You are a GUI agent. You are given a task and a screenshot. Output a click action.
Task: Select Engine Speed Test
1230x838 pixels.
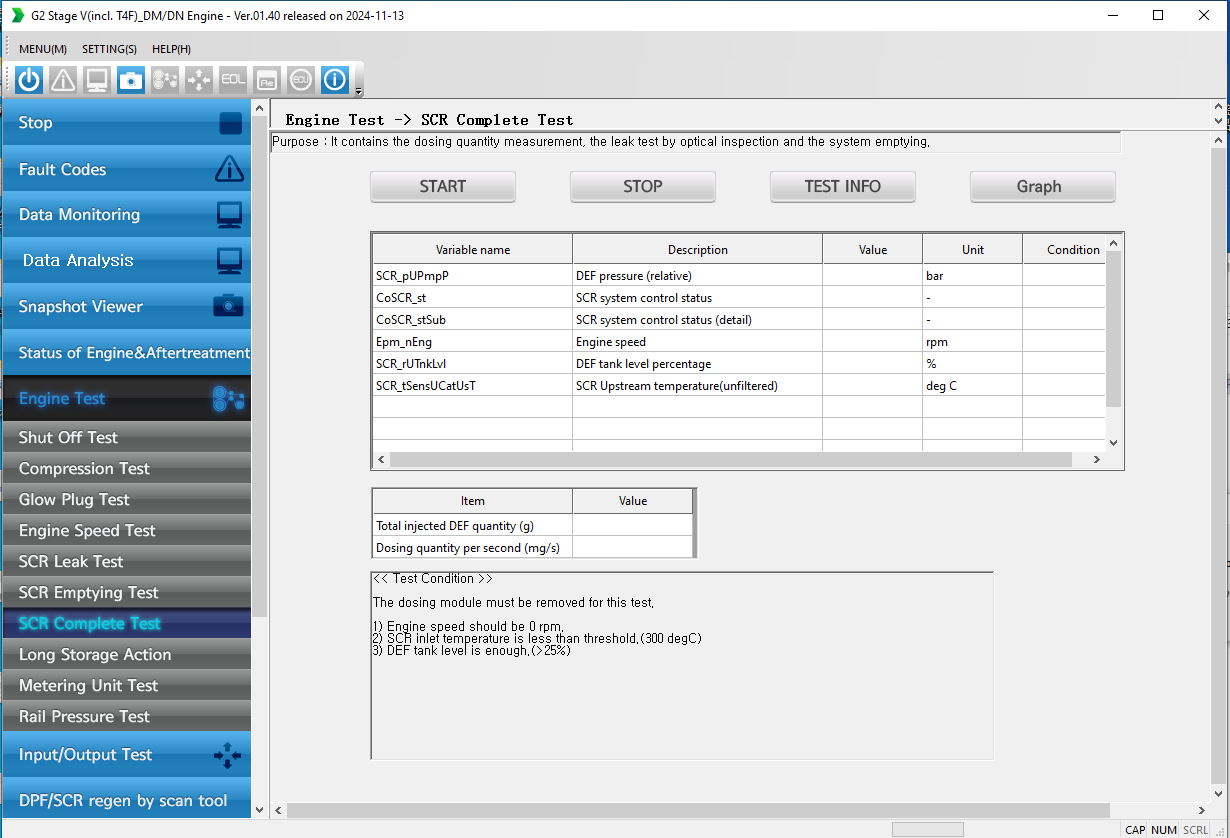[x=126, y=530]
